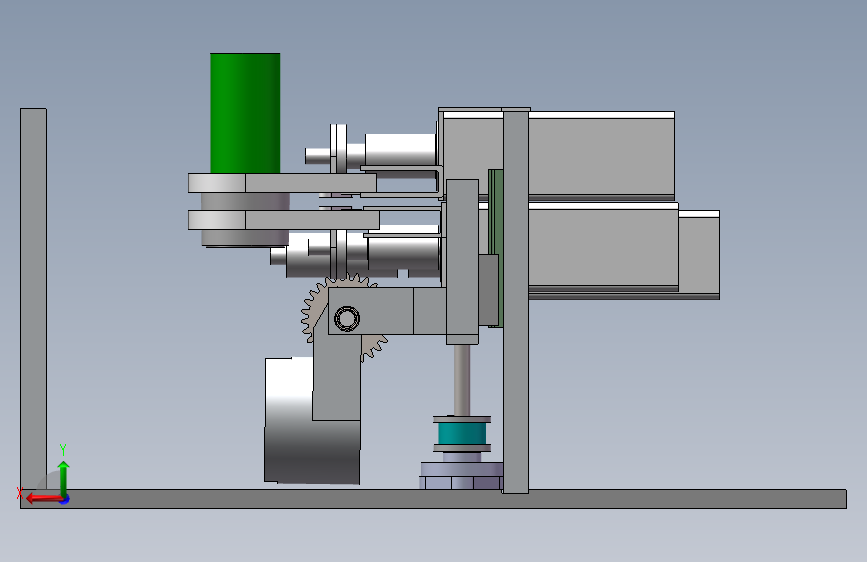Click the teal spool on the shaft
867x562 pixels.
(x=462, y=434)
